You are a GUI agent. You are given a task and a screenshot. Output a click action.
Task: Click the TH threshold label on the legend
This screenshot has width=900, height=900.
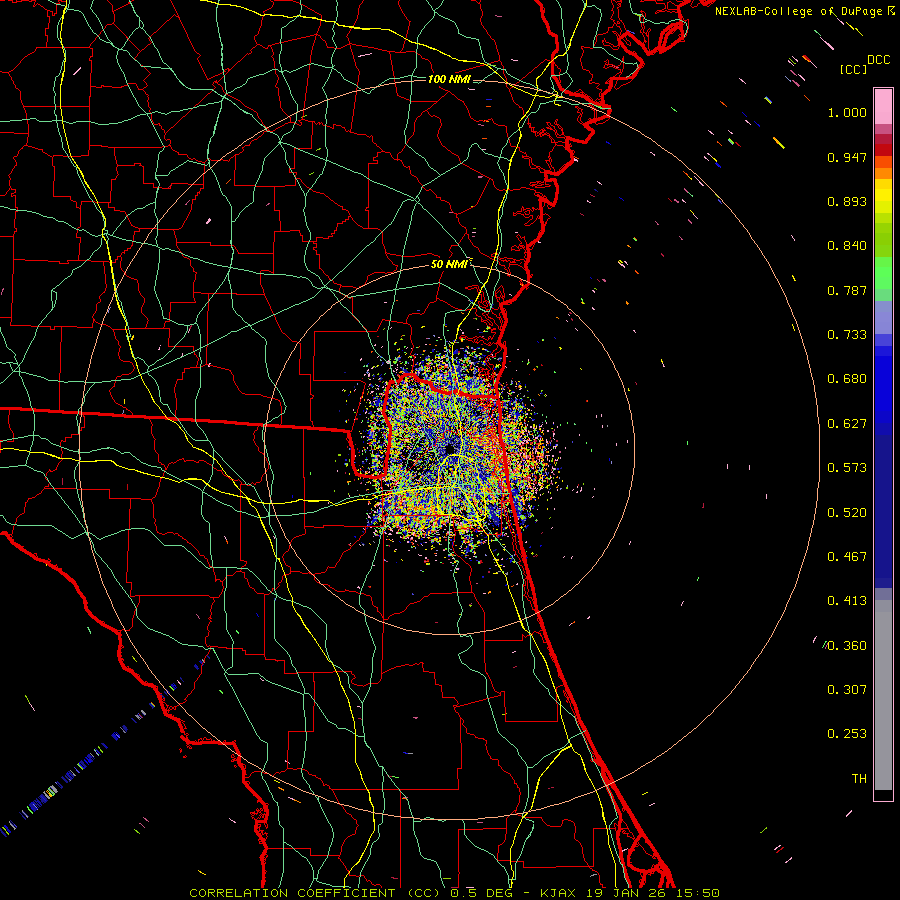(859, 779)
